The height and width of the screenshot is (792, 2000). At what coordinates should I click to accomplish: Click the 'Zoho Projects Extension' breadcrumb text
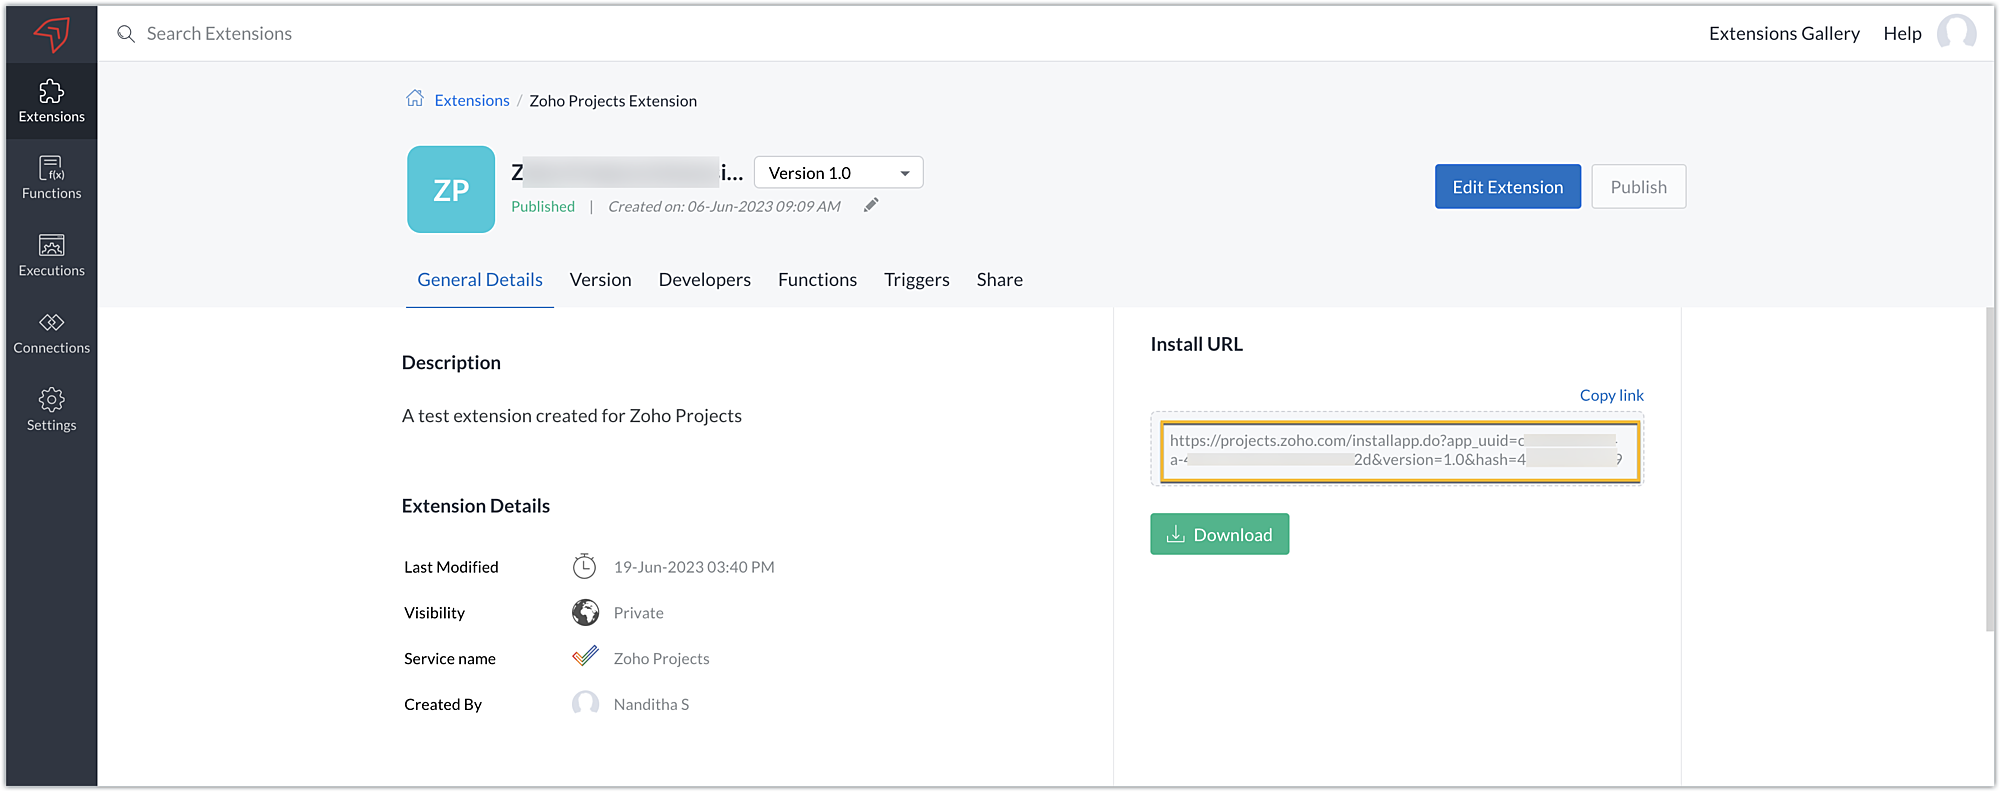coord(613,101)
